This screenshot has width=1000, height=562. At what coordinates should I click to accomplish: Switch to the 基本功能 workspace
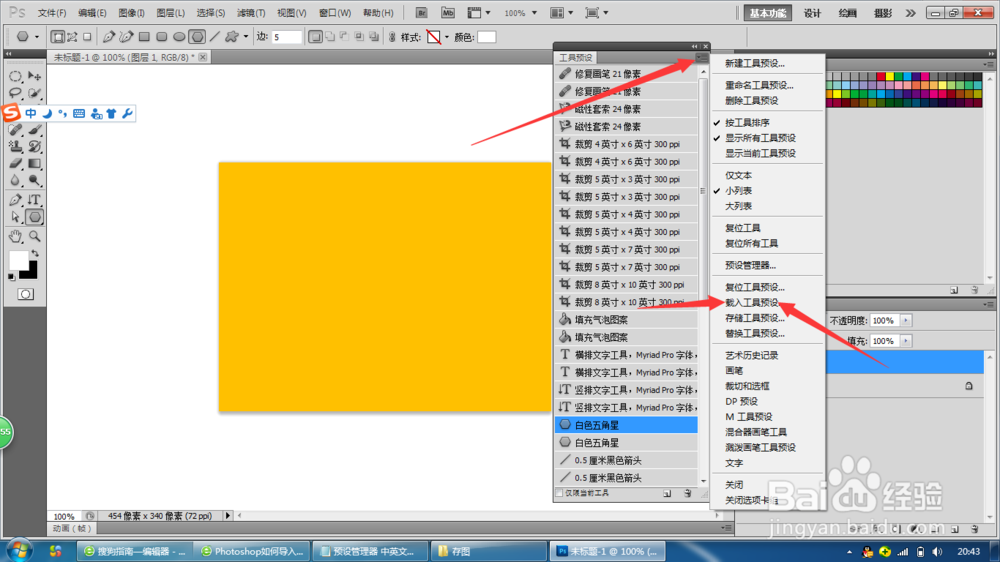click(768, 13)
